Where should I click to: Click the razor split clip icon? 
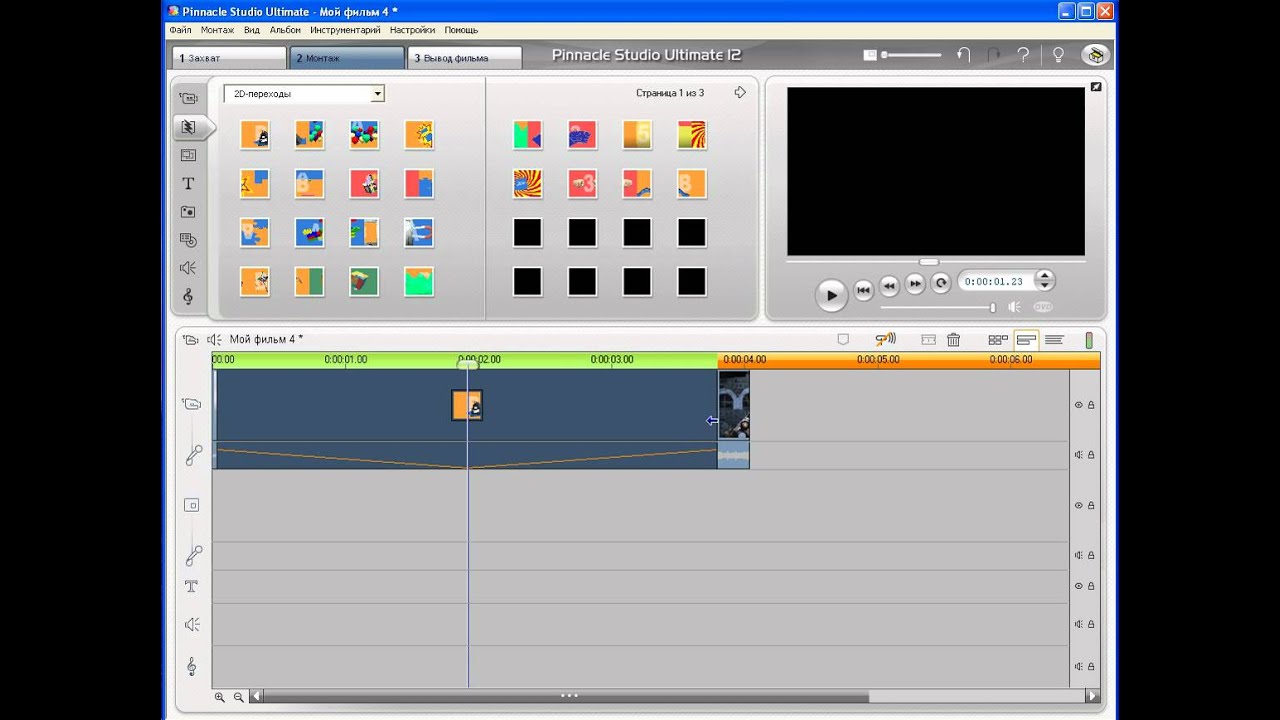[928, 340]
